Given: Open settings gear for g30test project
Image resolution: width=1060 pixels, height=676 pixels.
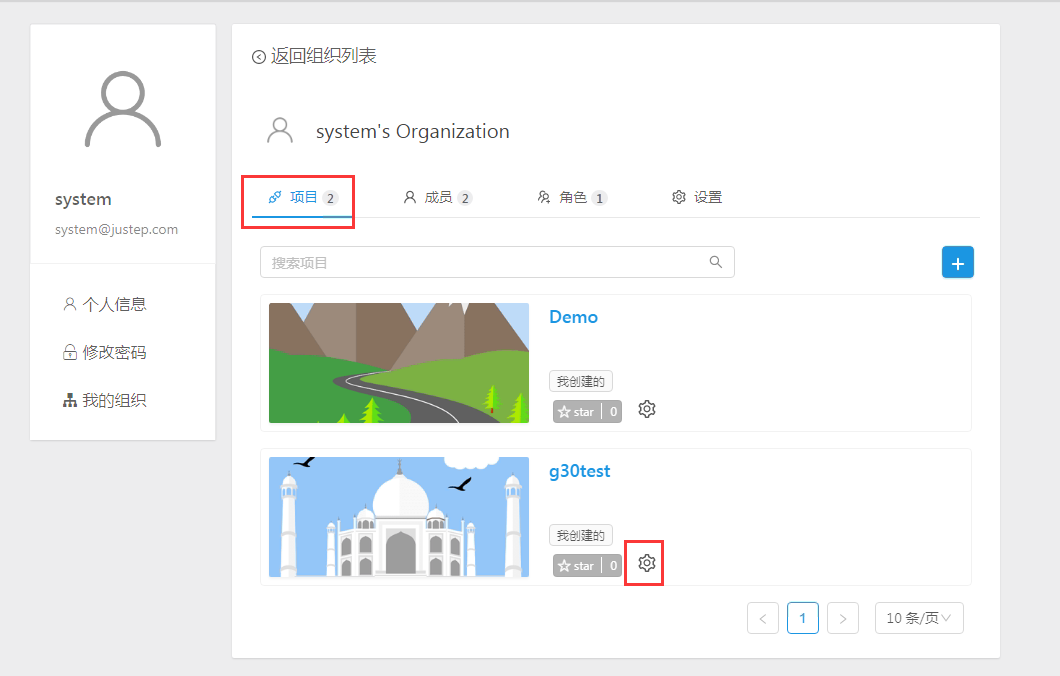Looking at the screenshot, I should (647, 563).
